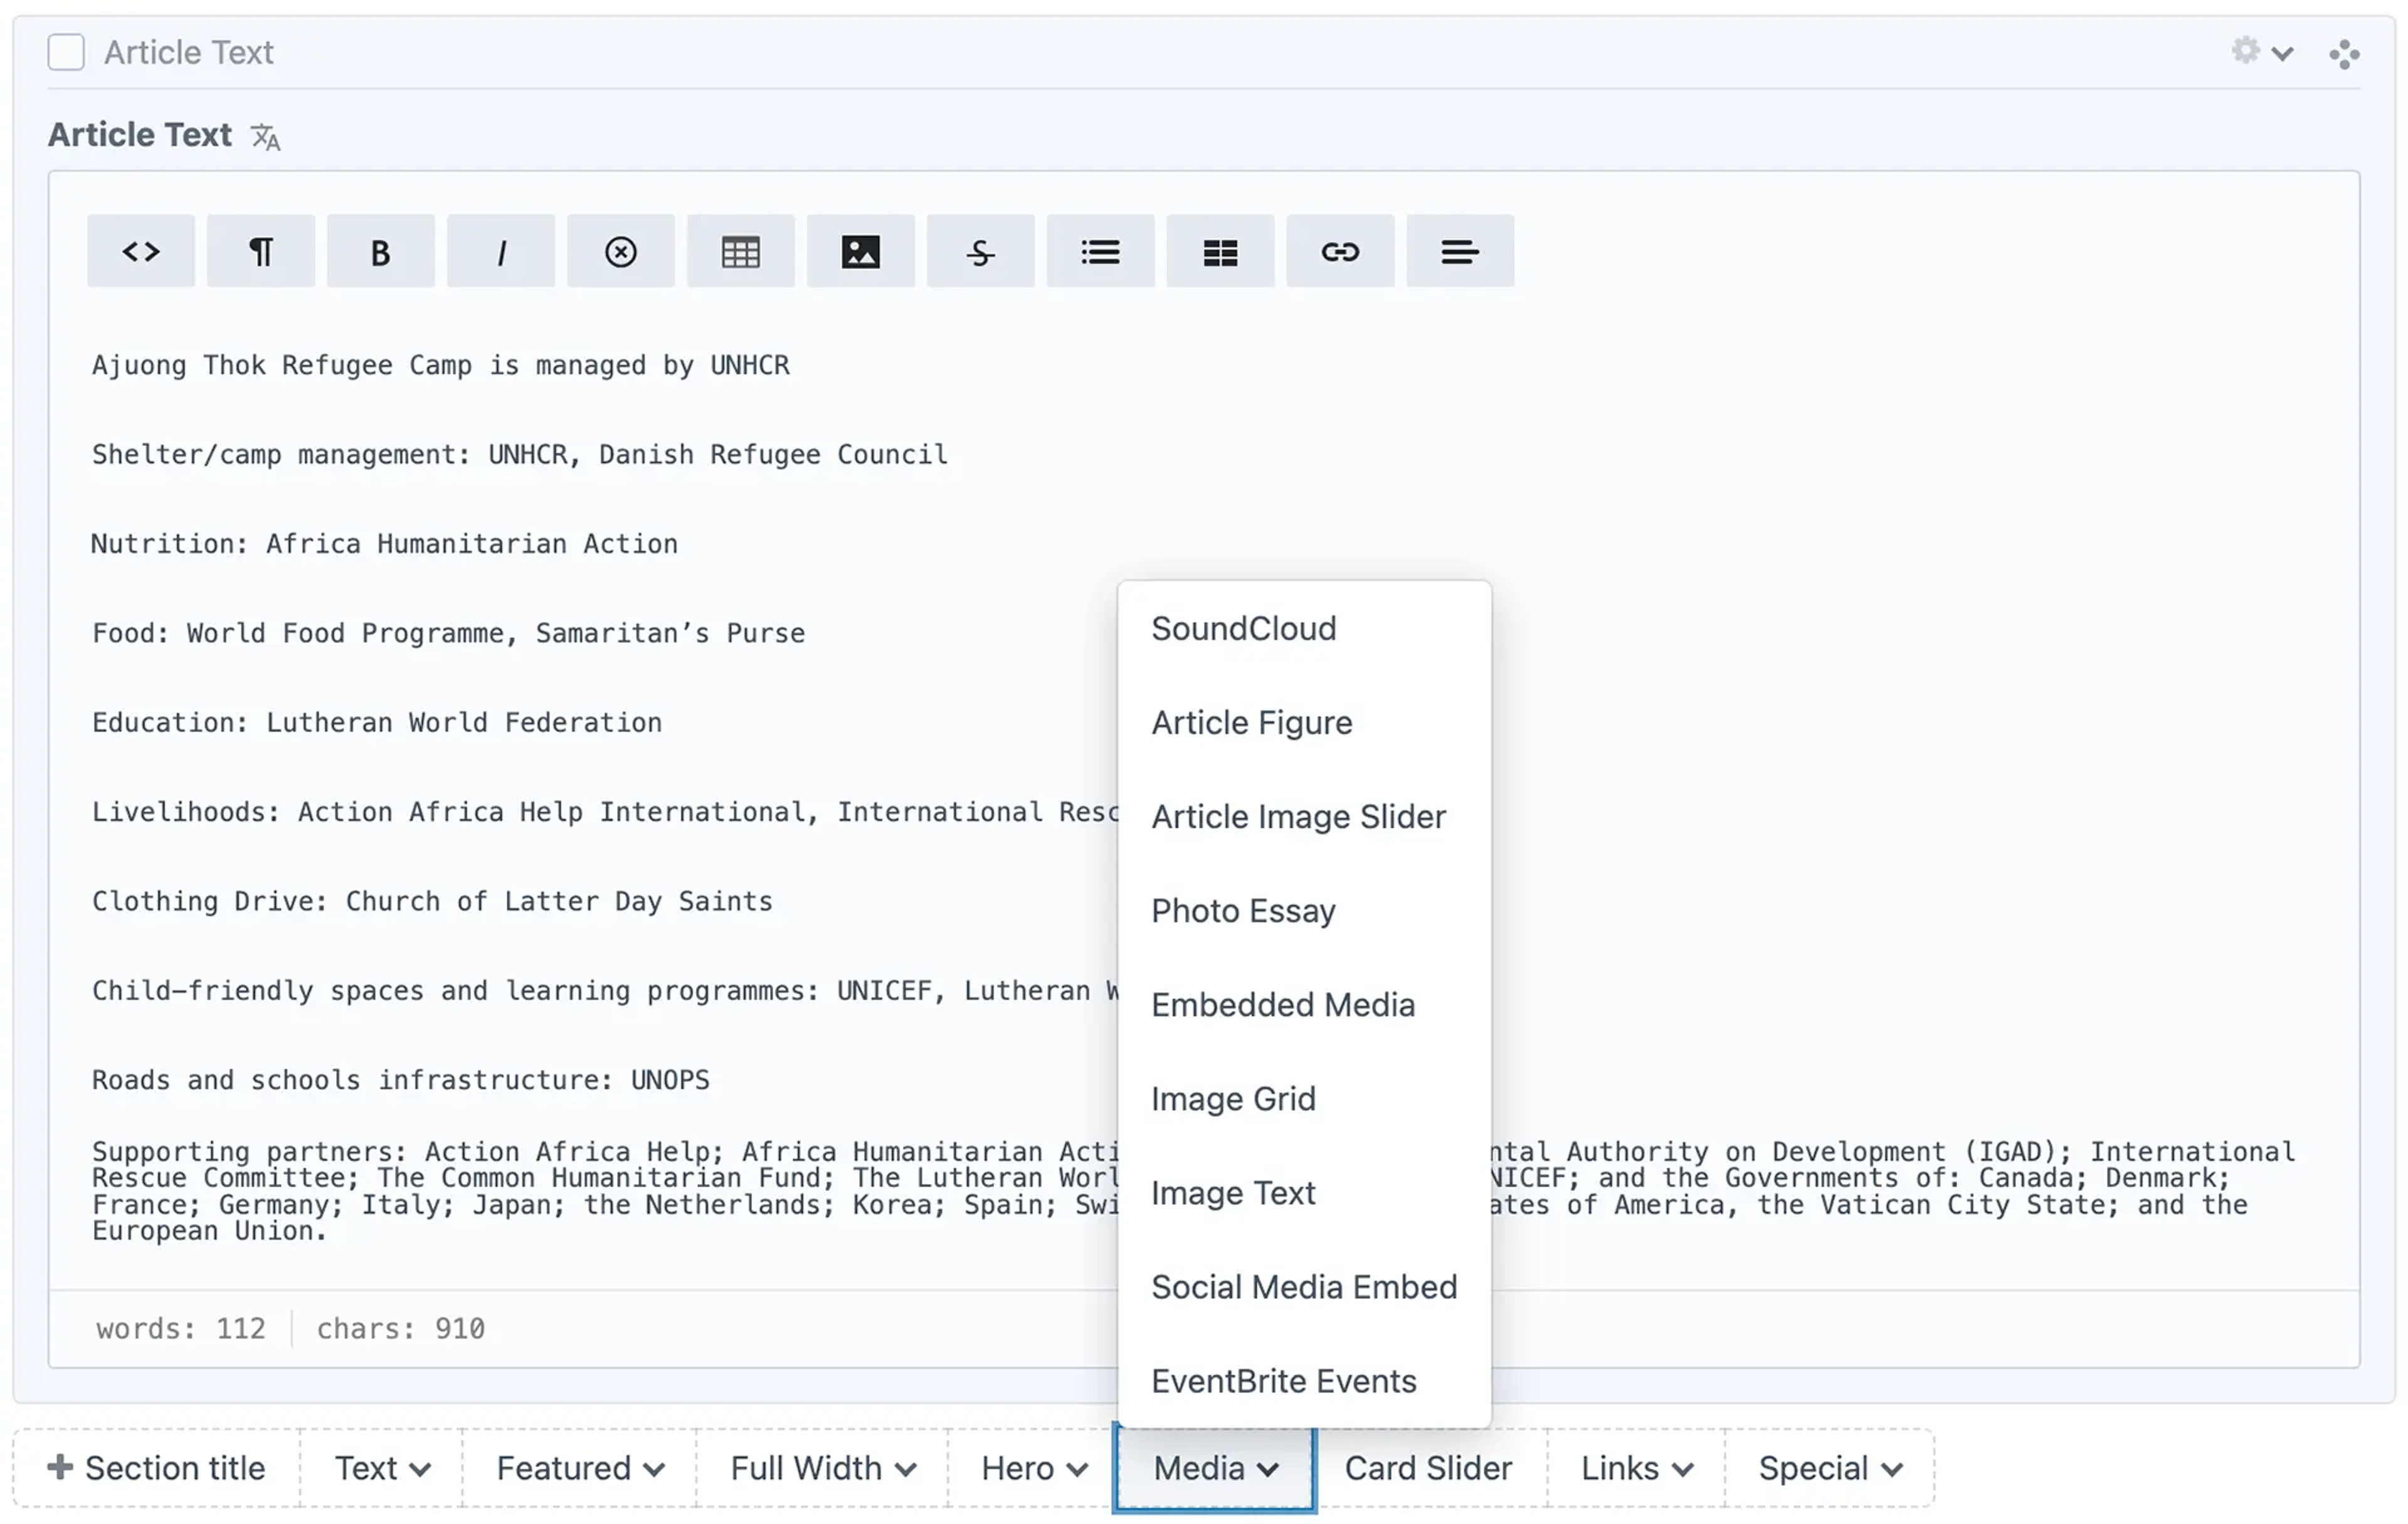Insert a table
Viewport: 2408px width, 1524px height.
click(741, 251)
